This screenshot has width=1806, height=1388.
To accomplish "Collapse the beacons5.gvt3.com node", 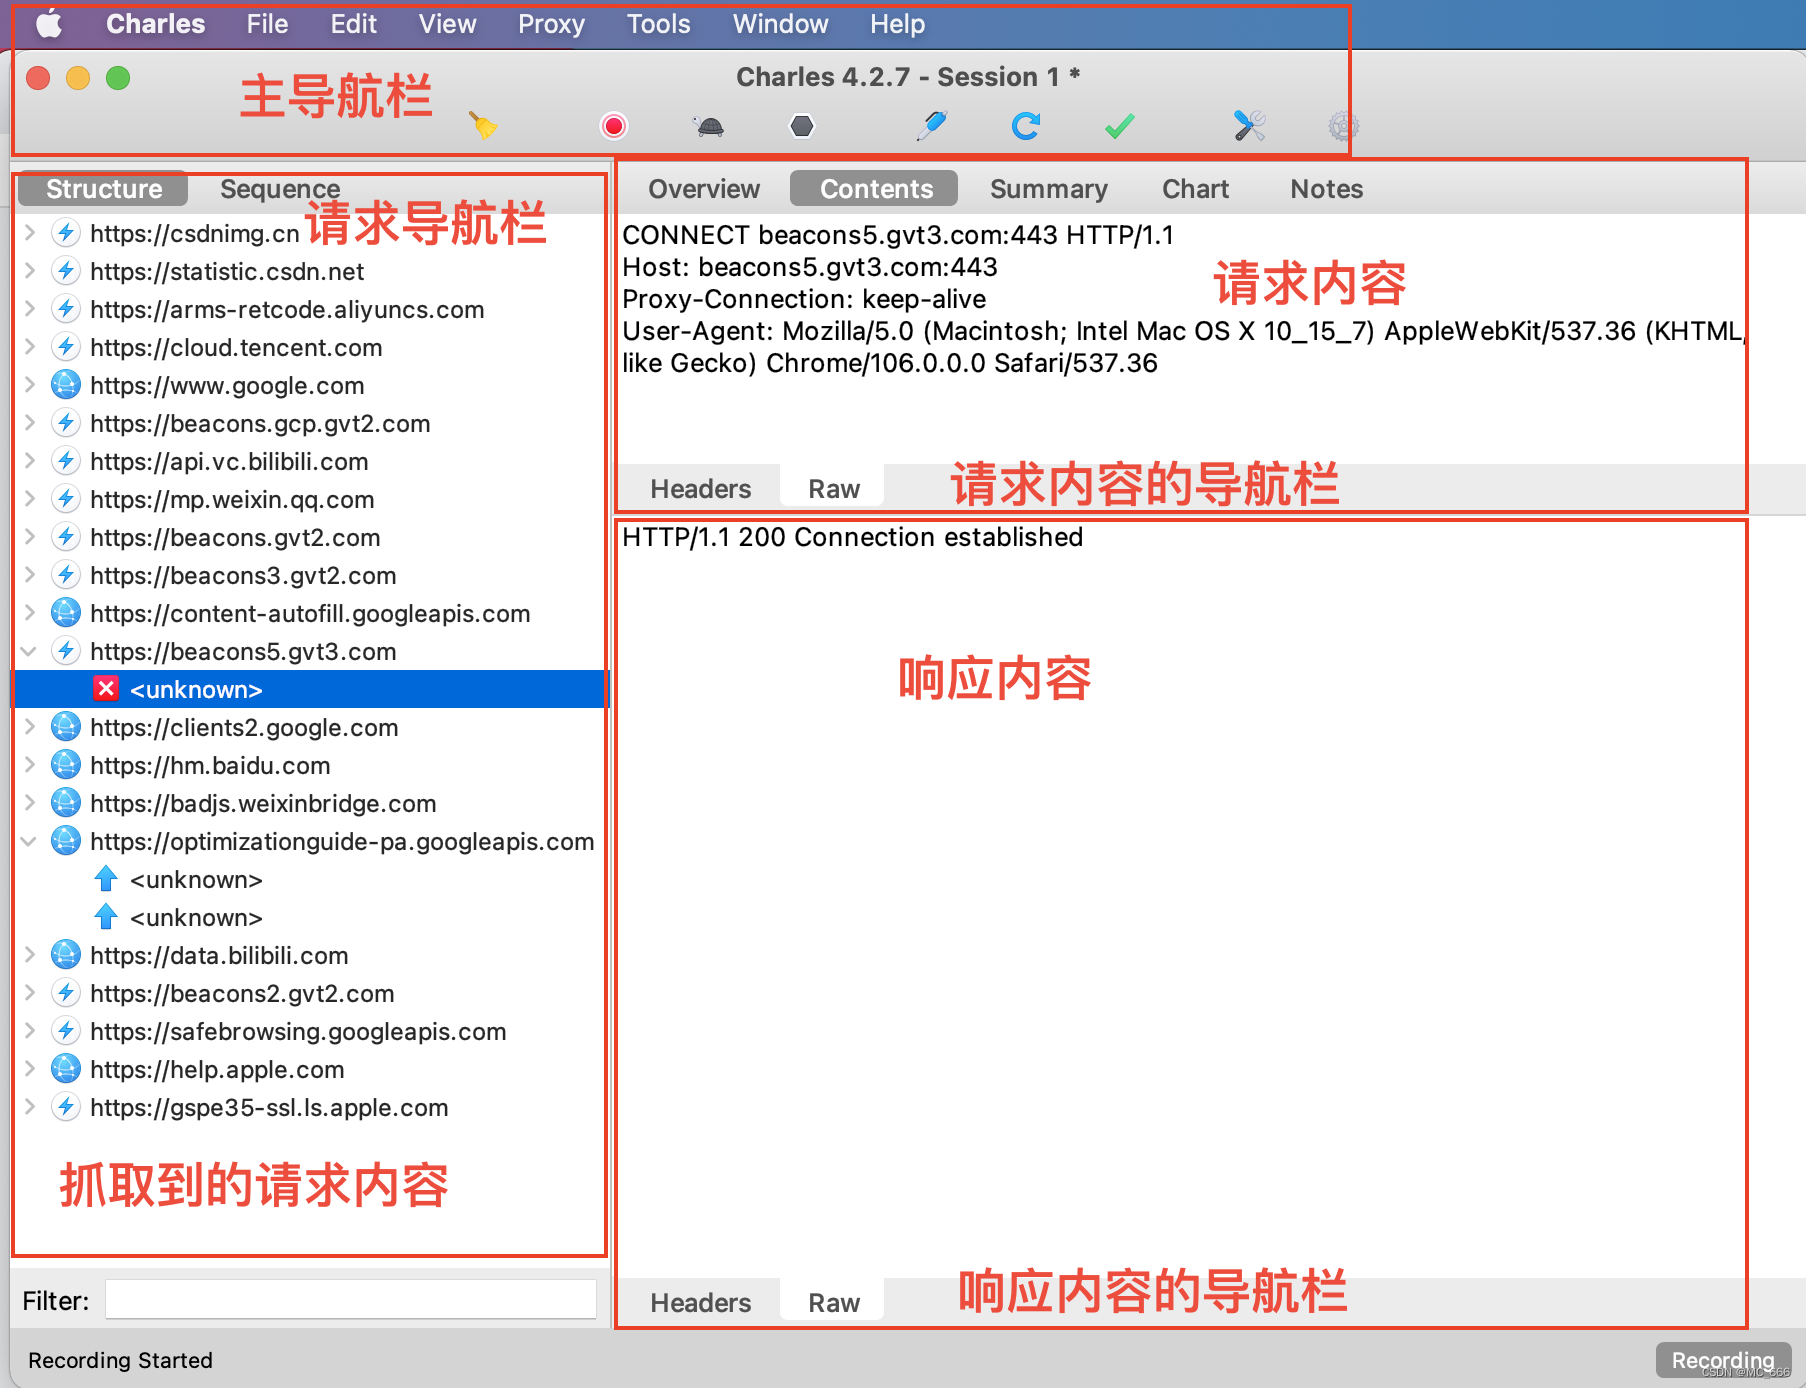I will pos(30,651).
